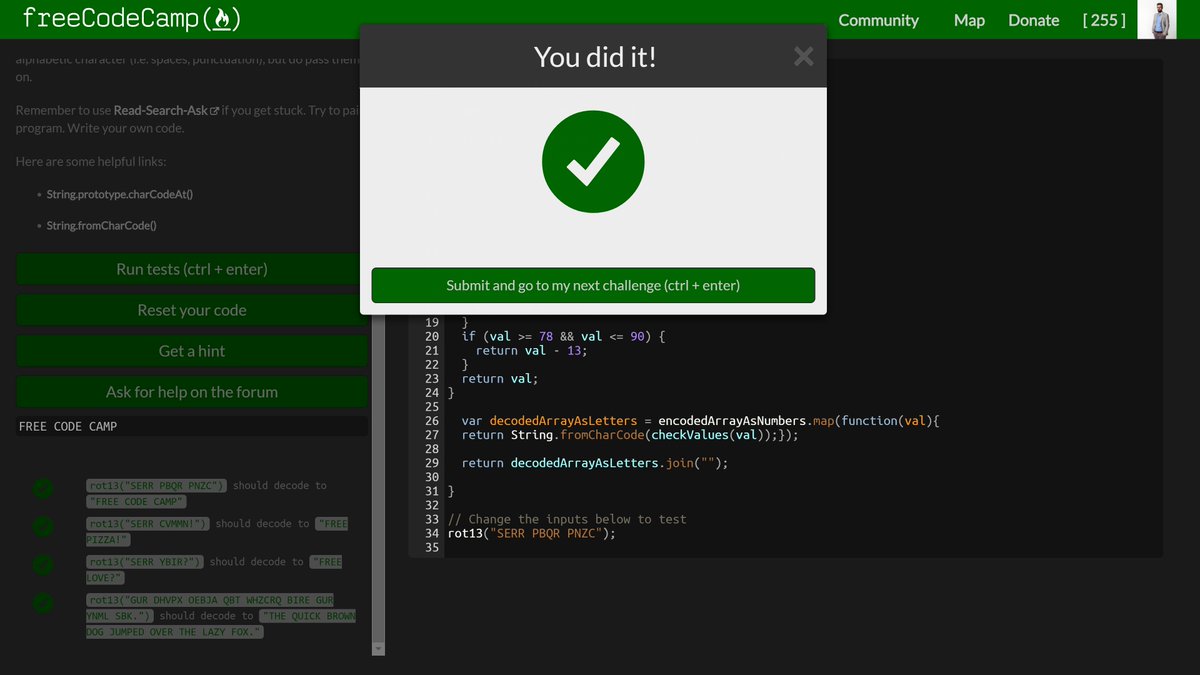Screen dimensions: 1200x675
Task: Click line number 29 in editor gutter
Action: (x=432, y=463)
